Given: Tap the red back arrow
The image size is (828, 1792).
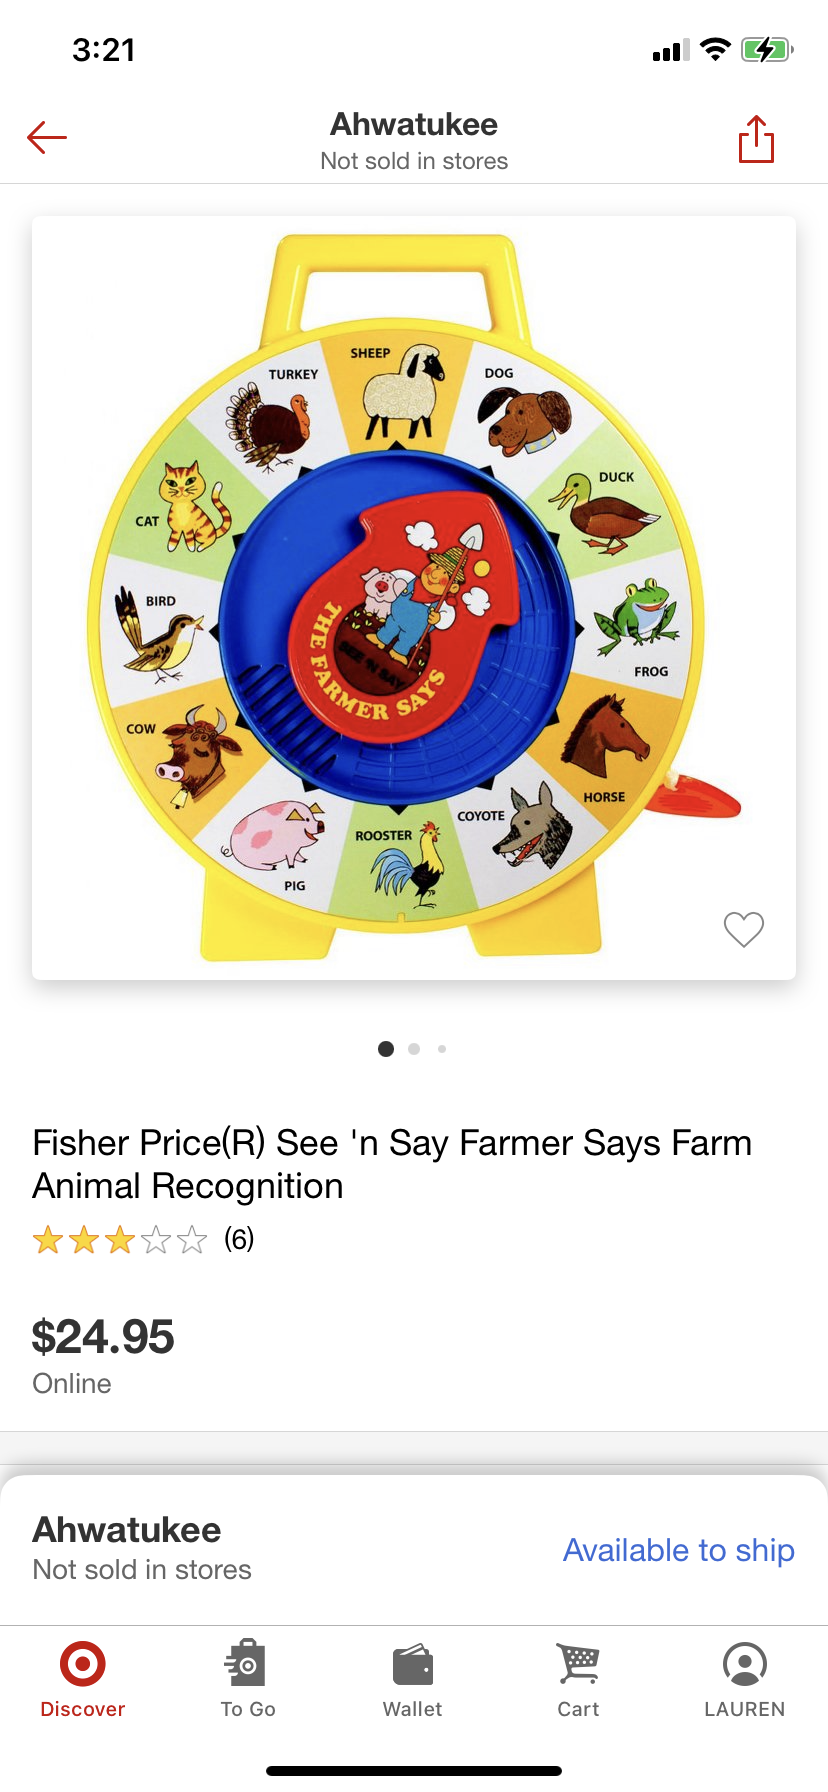Looking at the screenshot, I should [47, 138].
